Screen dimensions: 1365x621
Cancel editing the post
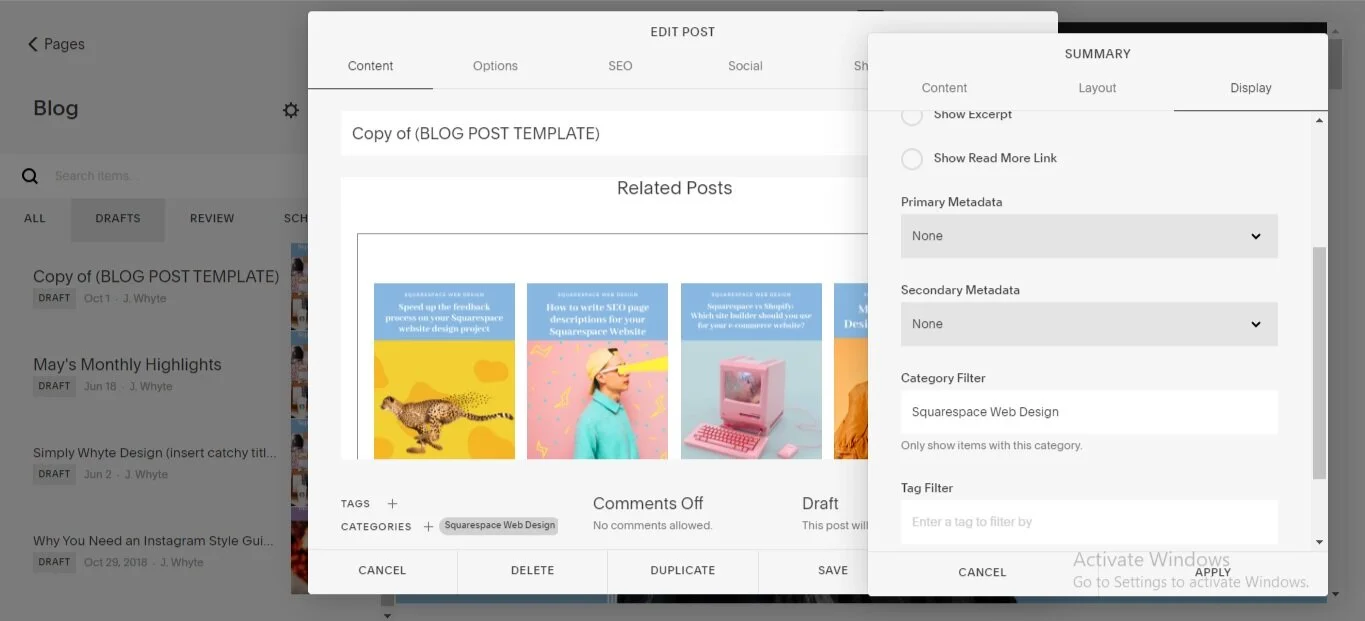[x=382, y=571]
